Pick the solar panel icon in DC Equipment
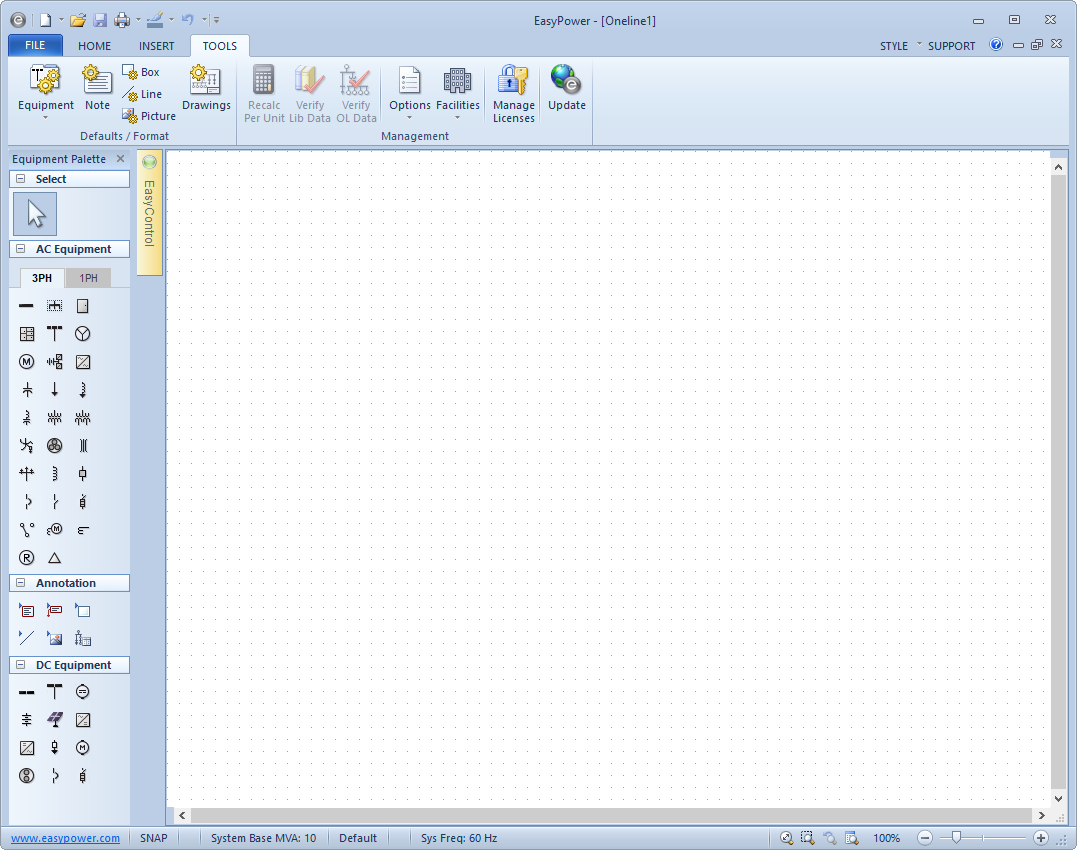Image resolution: width=1077 pixels, height=850 pixels. click(55, 720)
